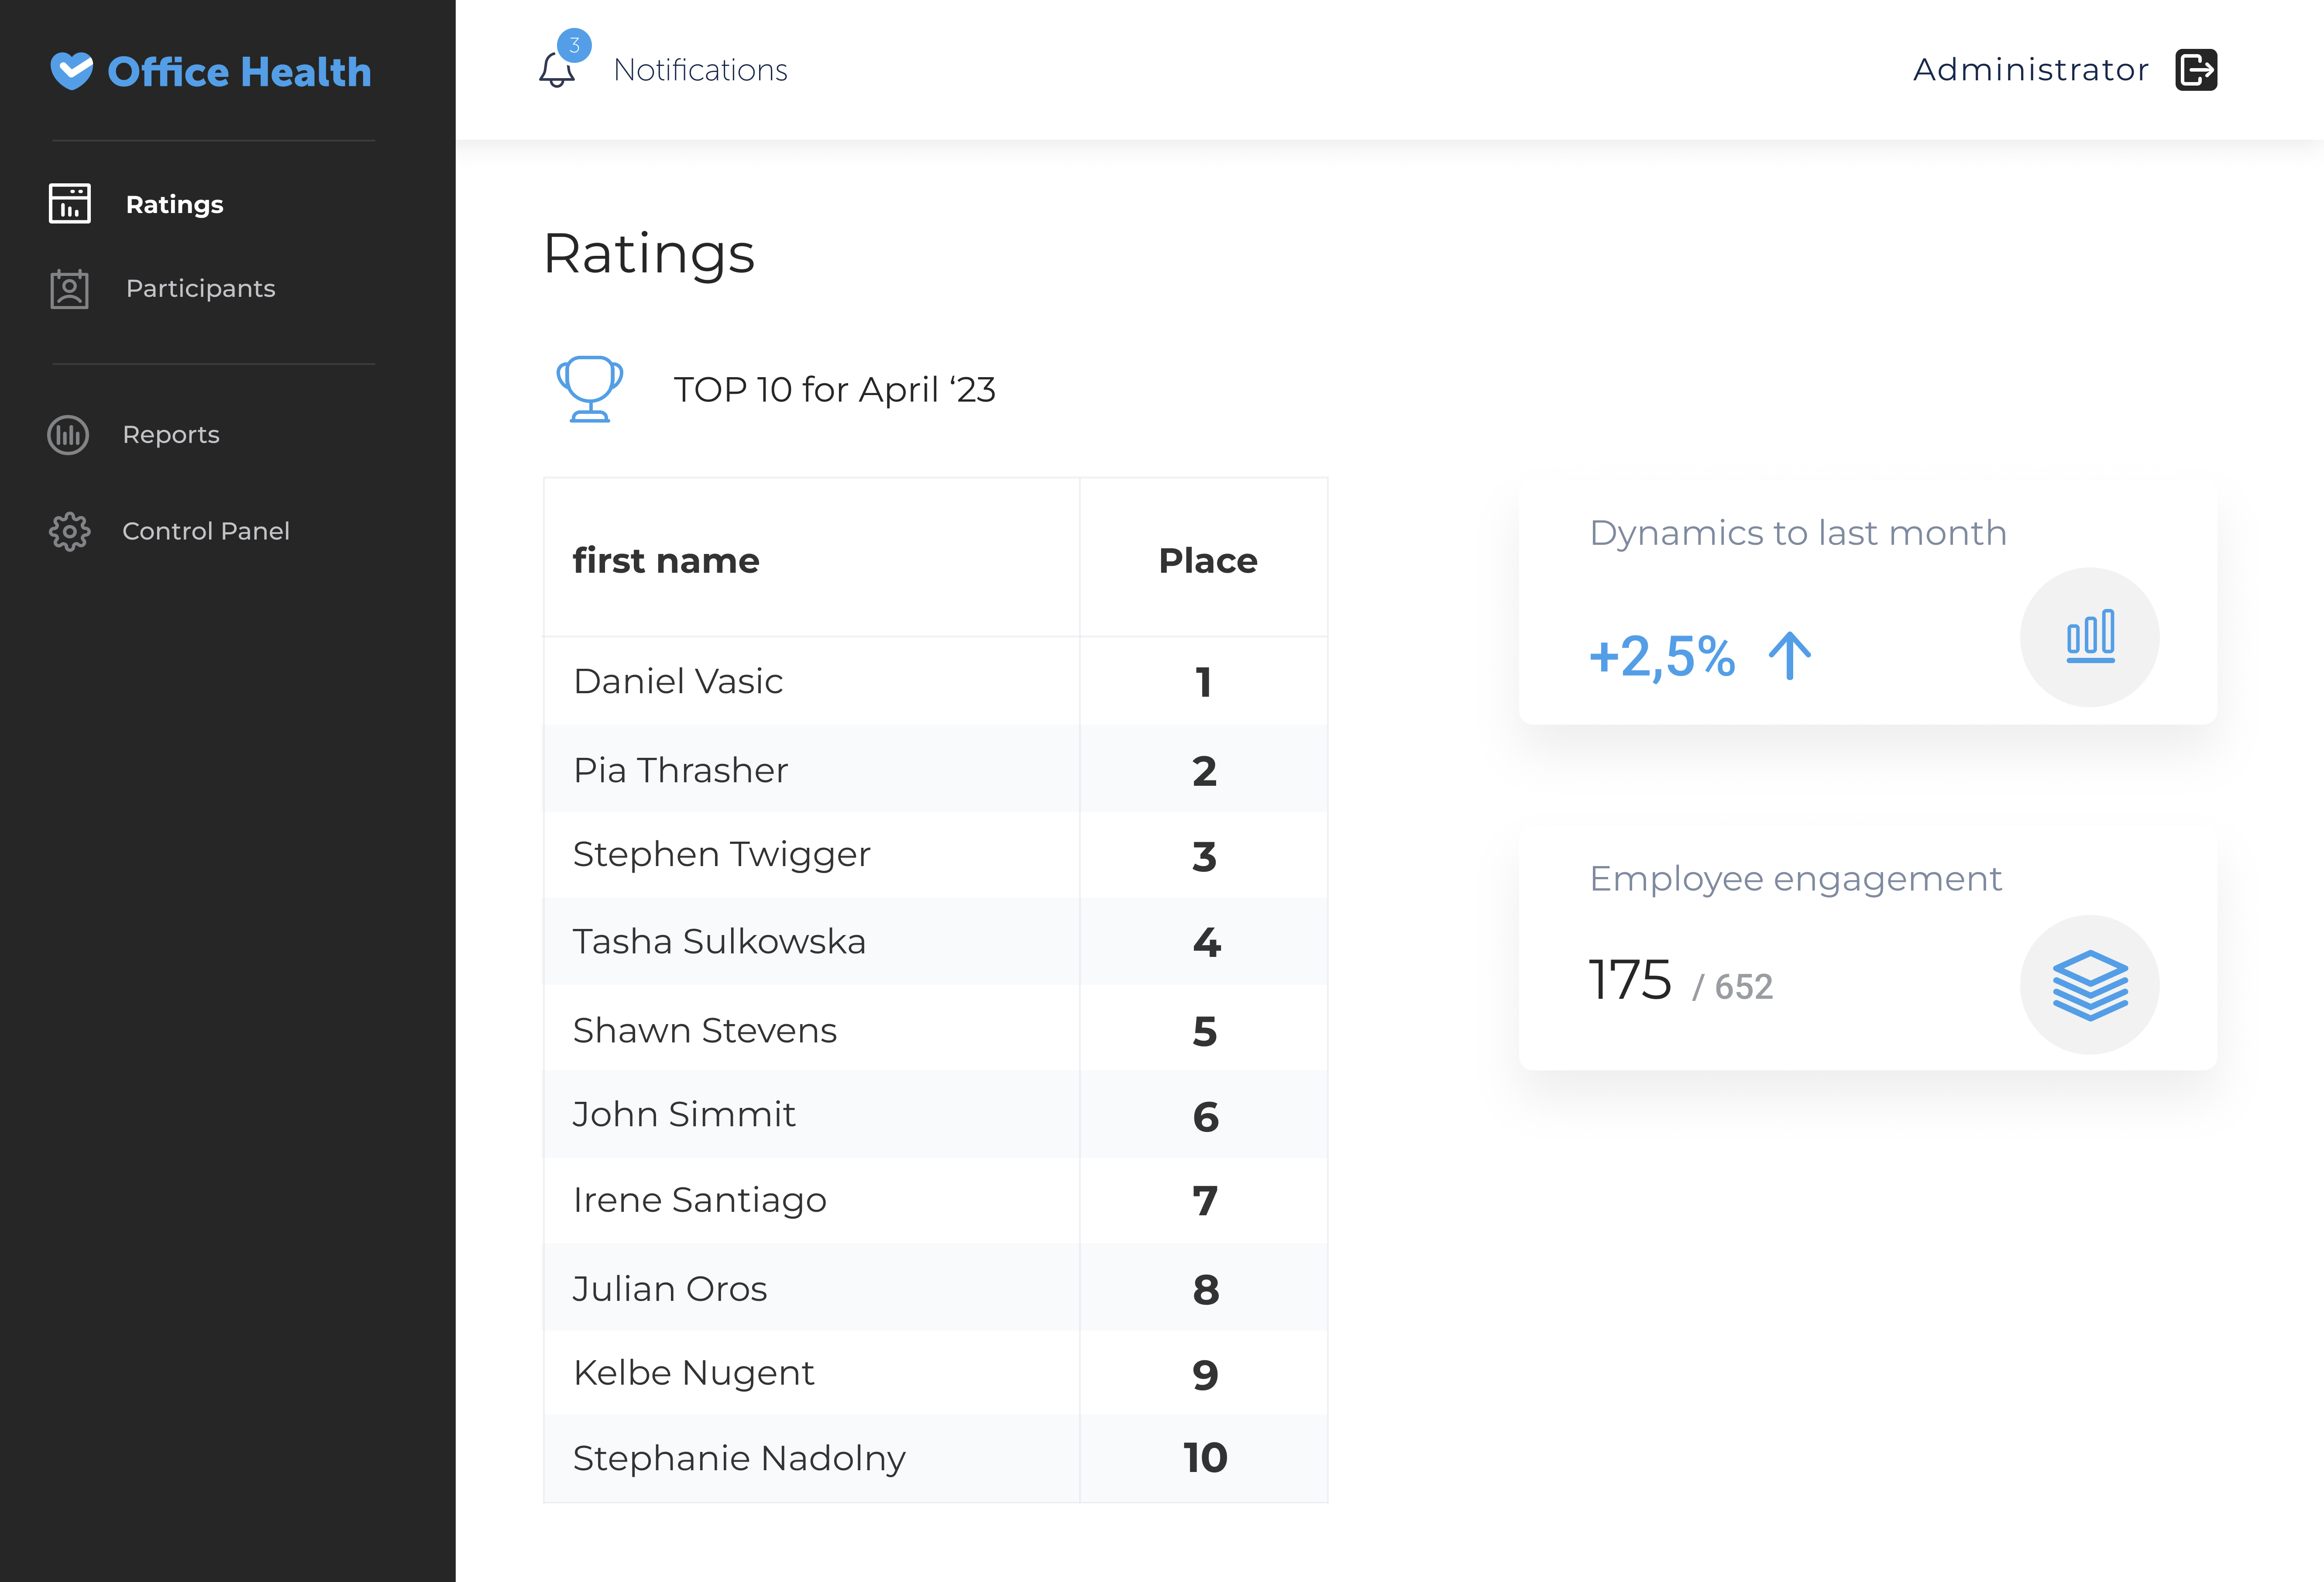Click the 'TOP 10 for April '23' heading
Image resolution: width=2324 pixels, height=1582 pixels.
(x=834, y=390)
